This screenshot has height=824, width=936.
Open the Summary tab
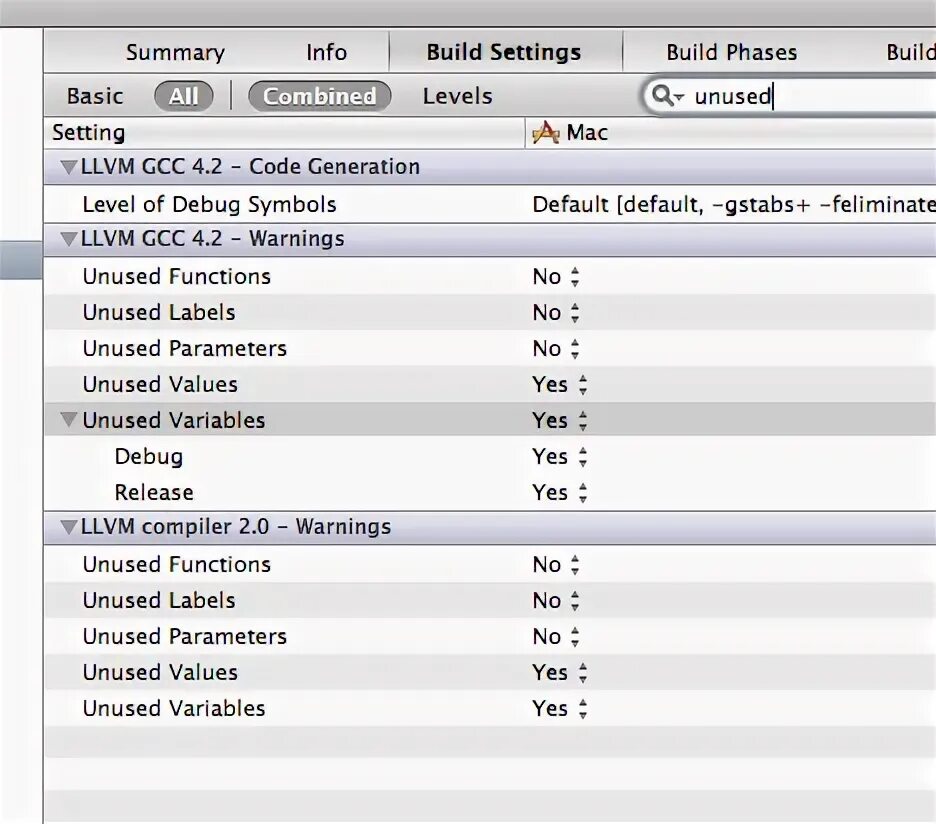pos(176,53)
